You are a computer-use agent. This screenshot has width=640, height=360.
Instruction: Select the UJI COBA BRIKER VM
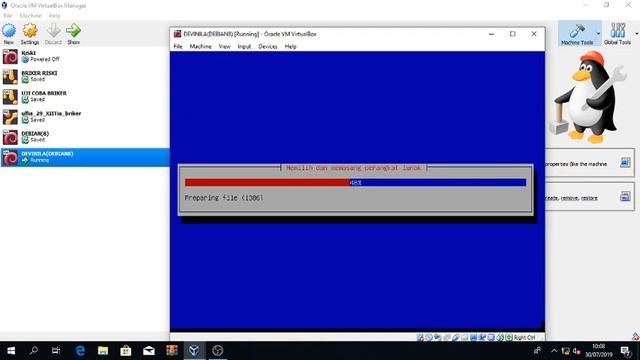[x=85, y=96]
